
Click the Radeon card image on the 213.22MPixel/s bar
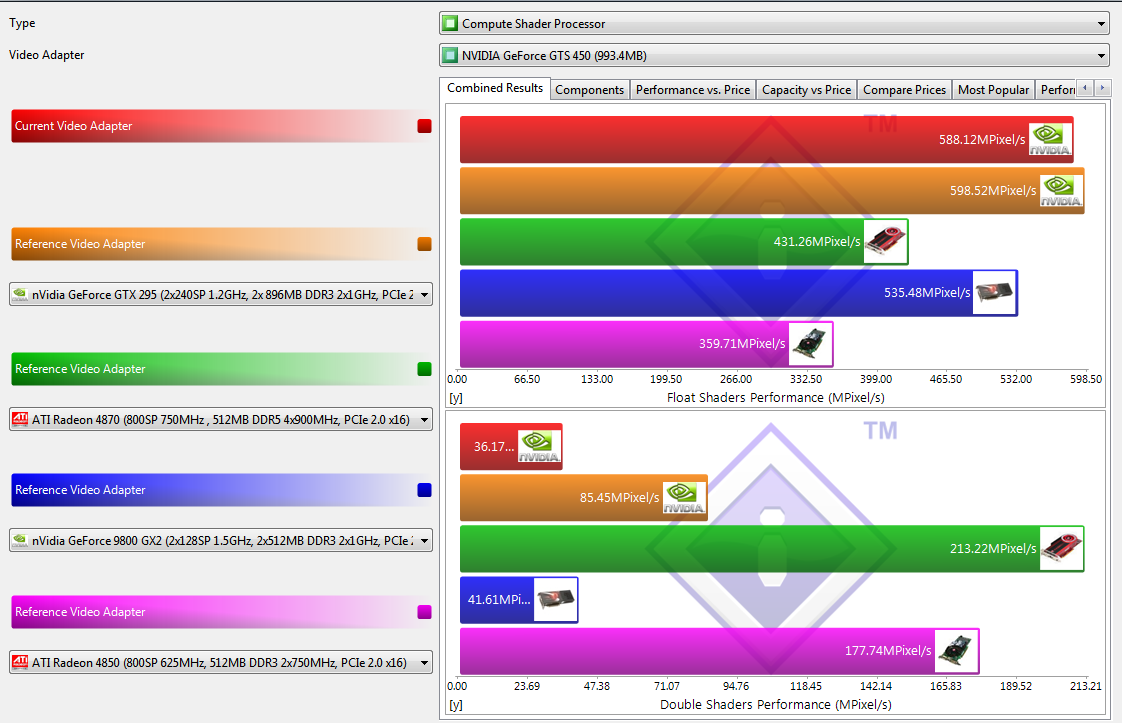point(1061,548)
